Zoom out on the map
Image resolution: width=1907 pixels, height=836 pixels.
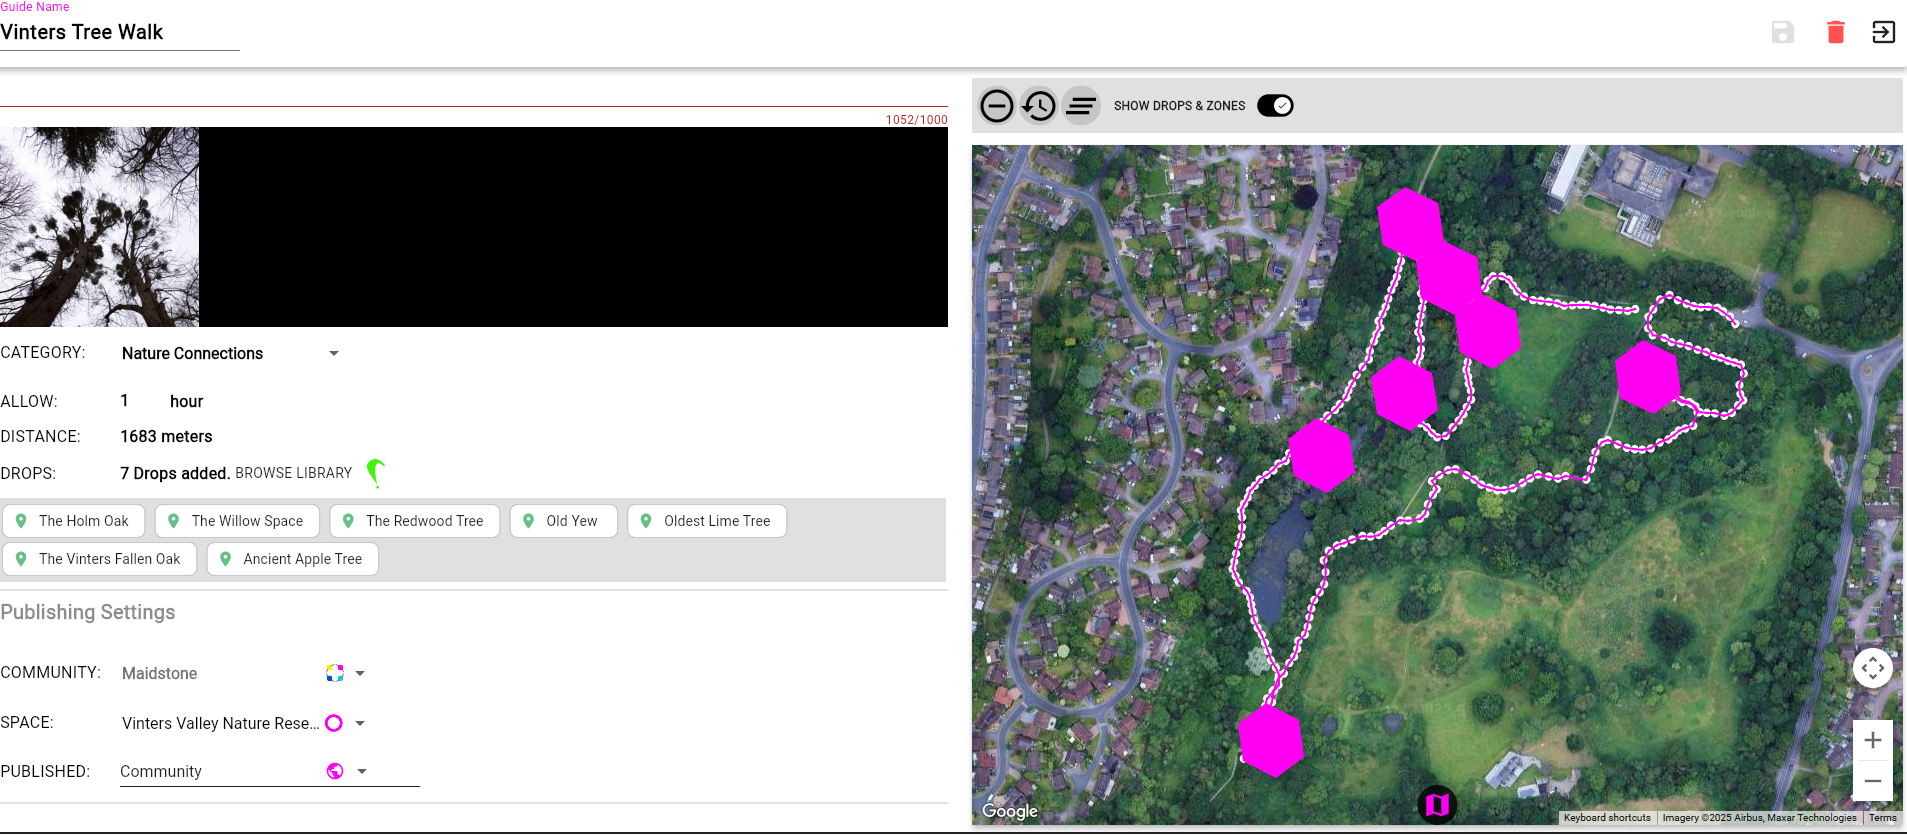[1873, 781]
